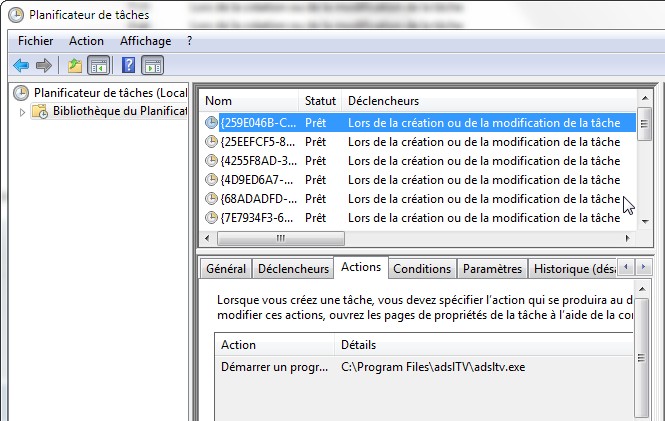Select task named {259E046B-C...
The width and height of the screenshot is (665, 421).
[258, 123]
